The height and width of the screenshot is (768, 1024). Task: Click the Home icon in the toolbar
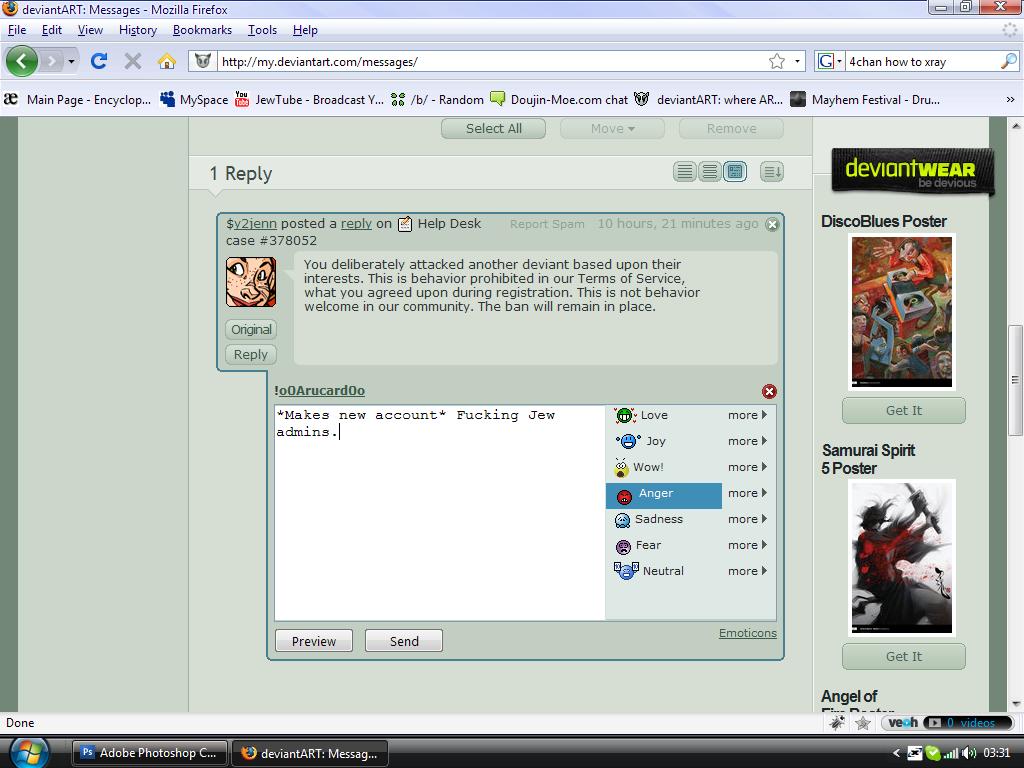pyautogui.click(x=167, y=61)
